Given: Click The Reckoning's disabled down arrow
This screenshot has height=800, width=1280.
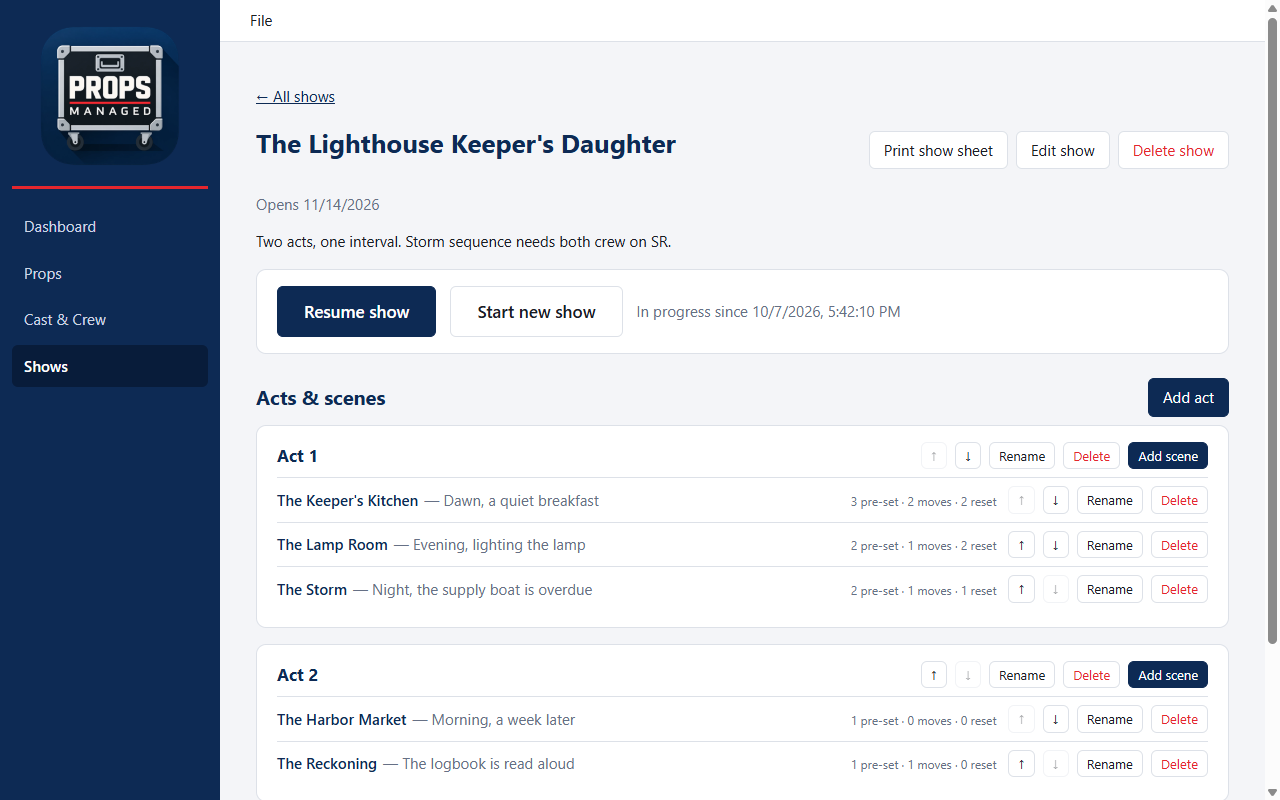Looking at the screenshot, I should [1056, 764].
